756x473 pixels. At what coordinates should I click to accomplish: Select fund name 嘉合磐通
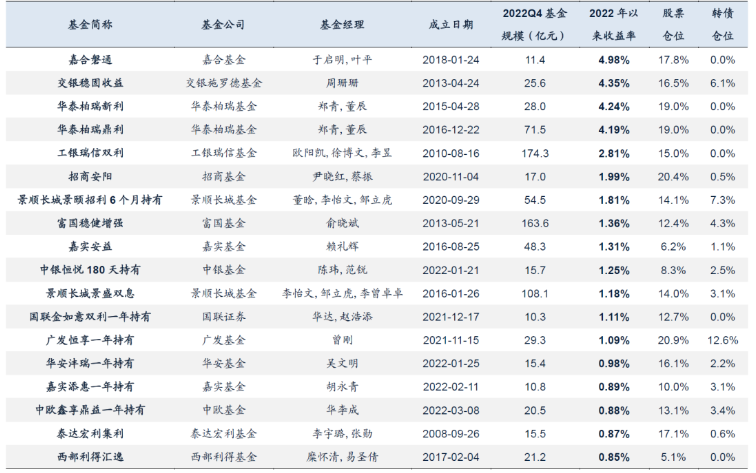coord(90,60)
